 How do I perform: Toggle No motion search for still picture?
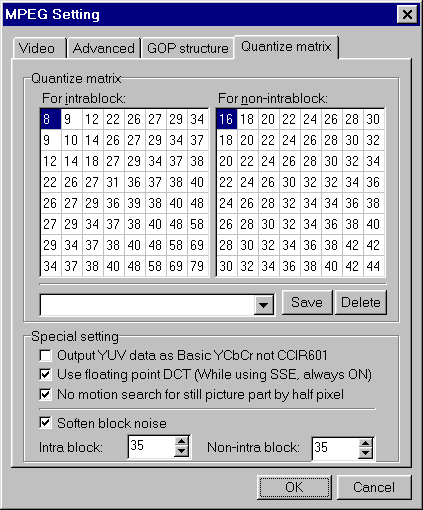[45, 394]
